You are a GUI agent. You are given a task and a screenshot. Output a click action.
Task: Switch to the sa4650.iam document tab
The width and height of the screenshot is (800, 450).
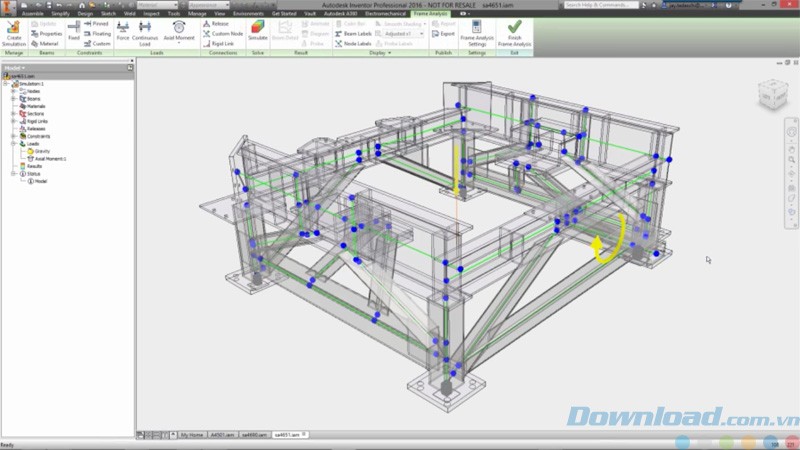pyautogui.click(x=253, y=435)
